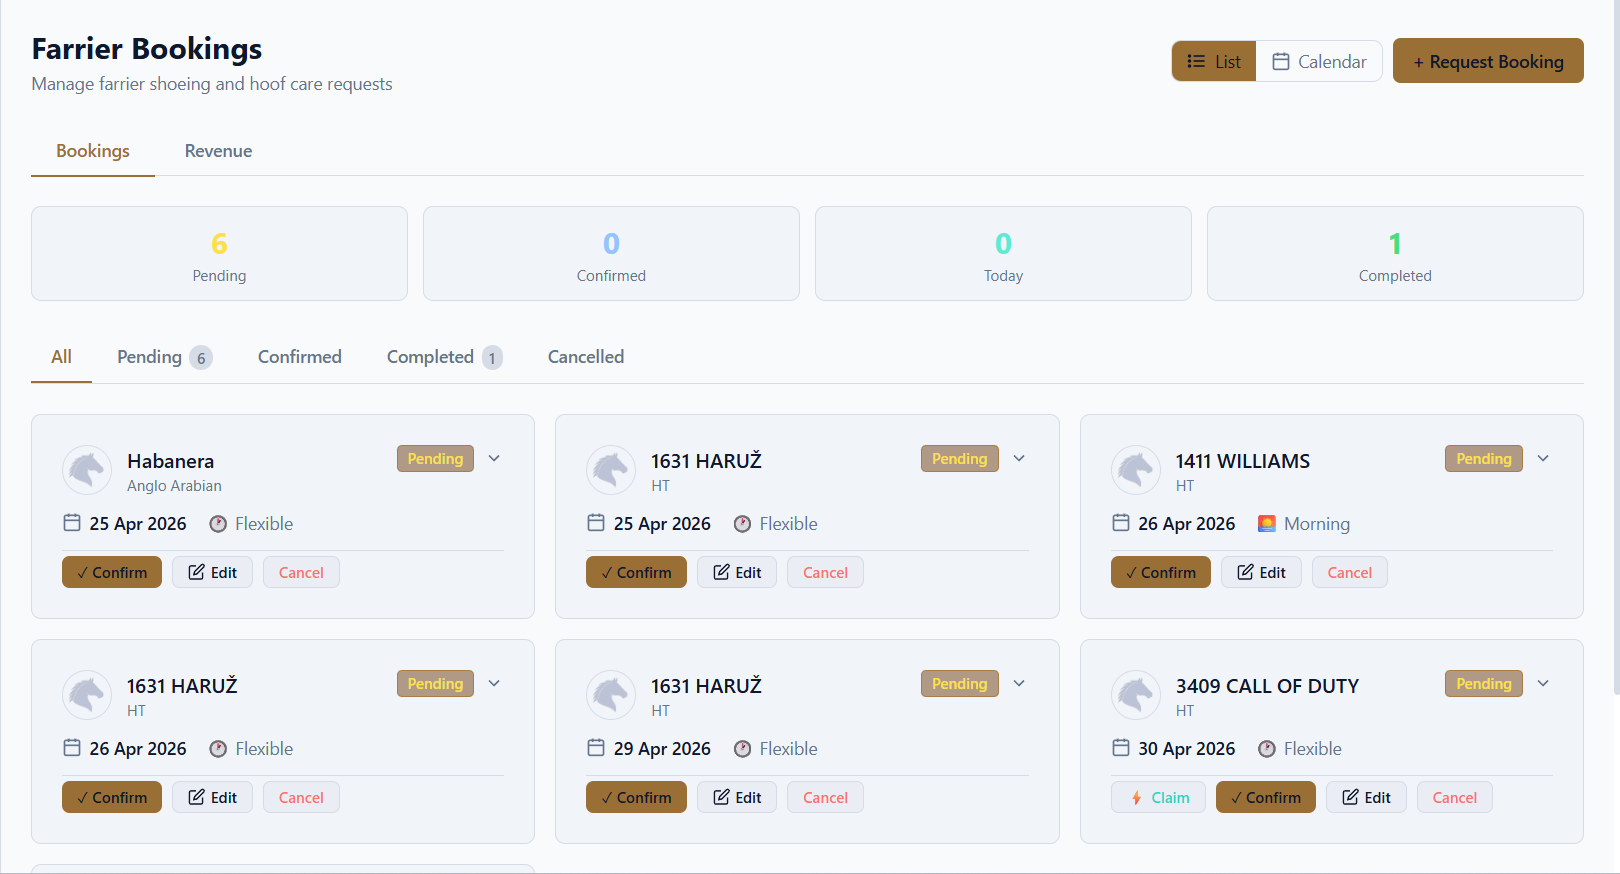Select the All filter tab
This screenshot has width=1620, height=874.
point(61,357)
